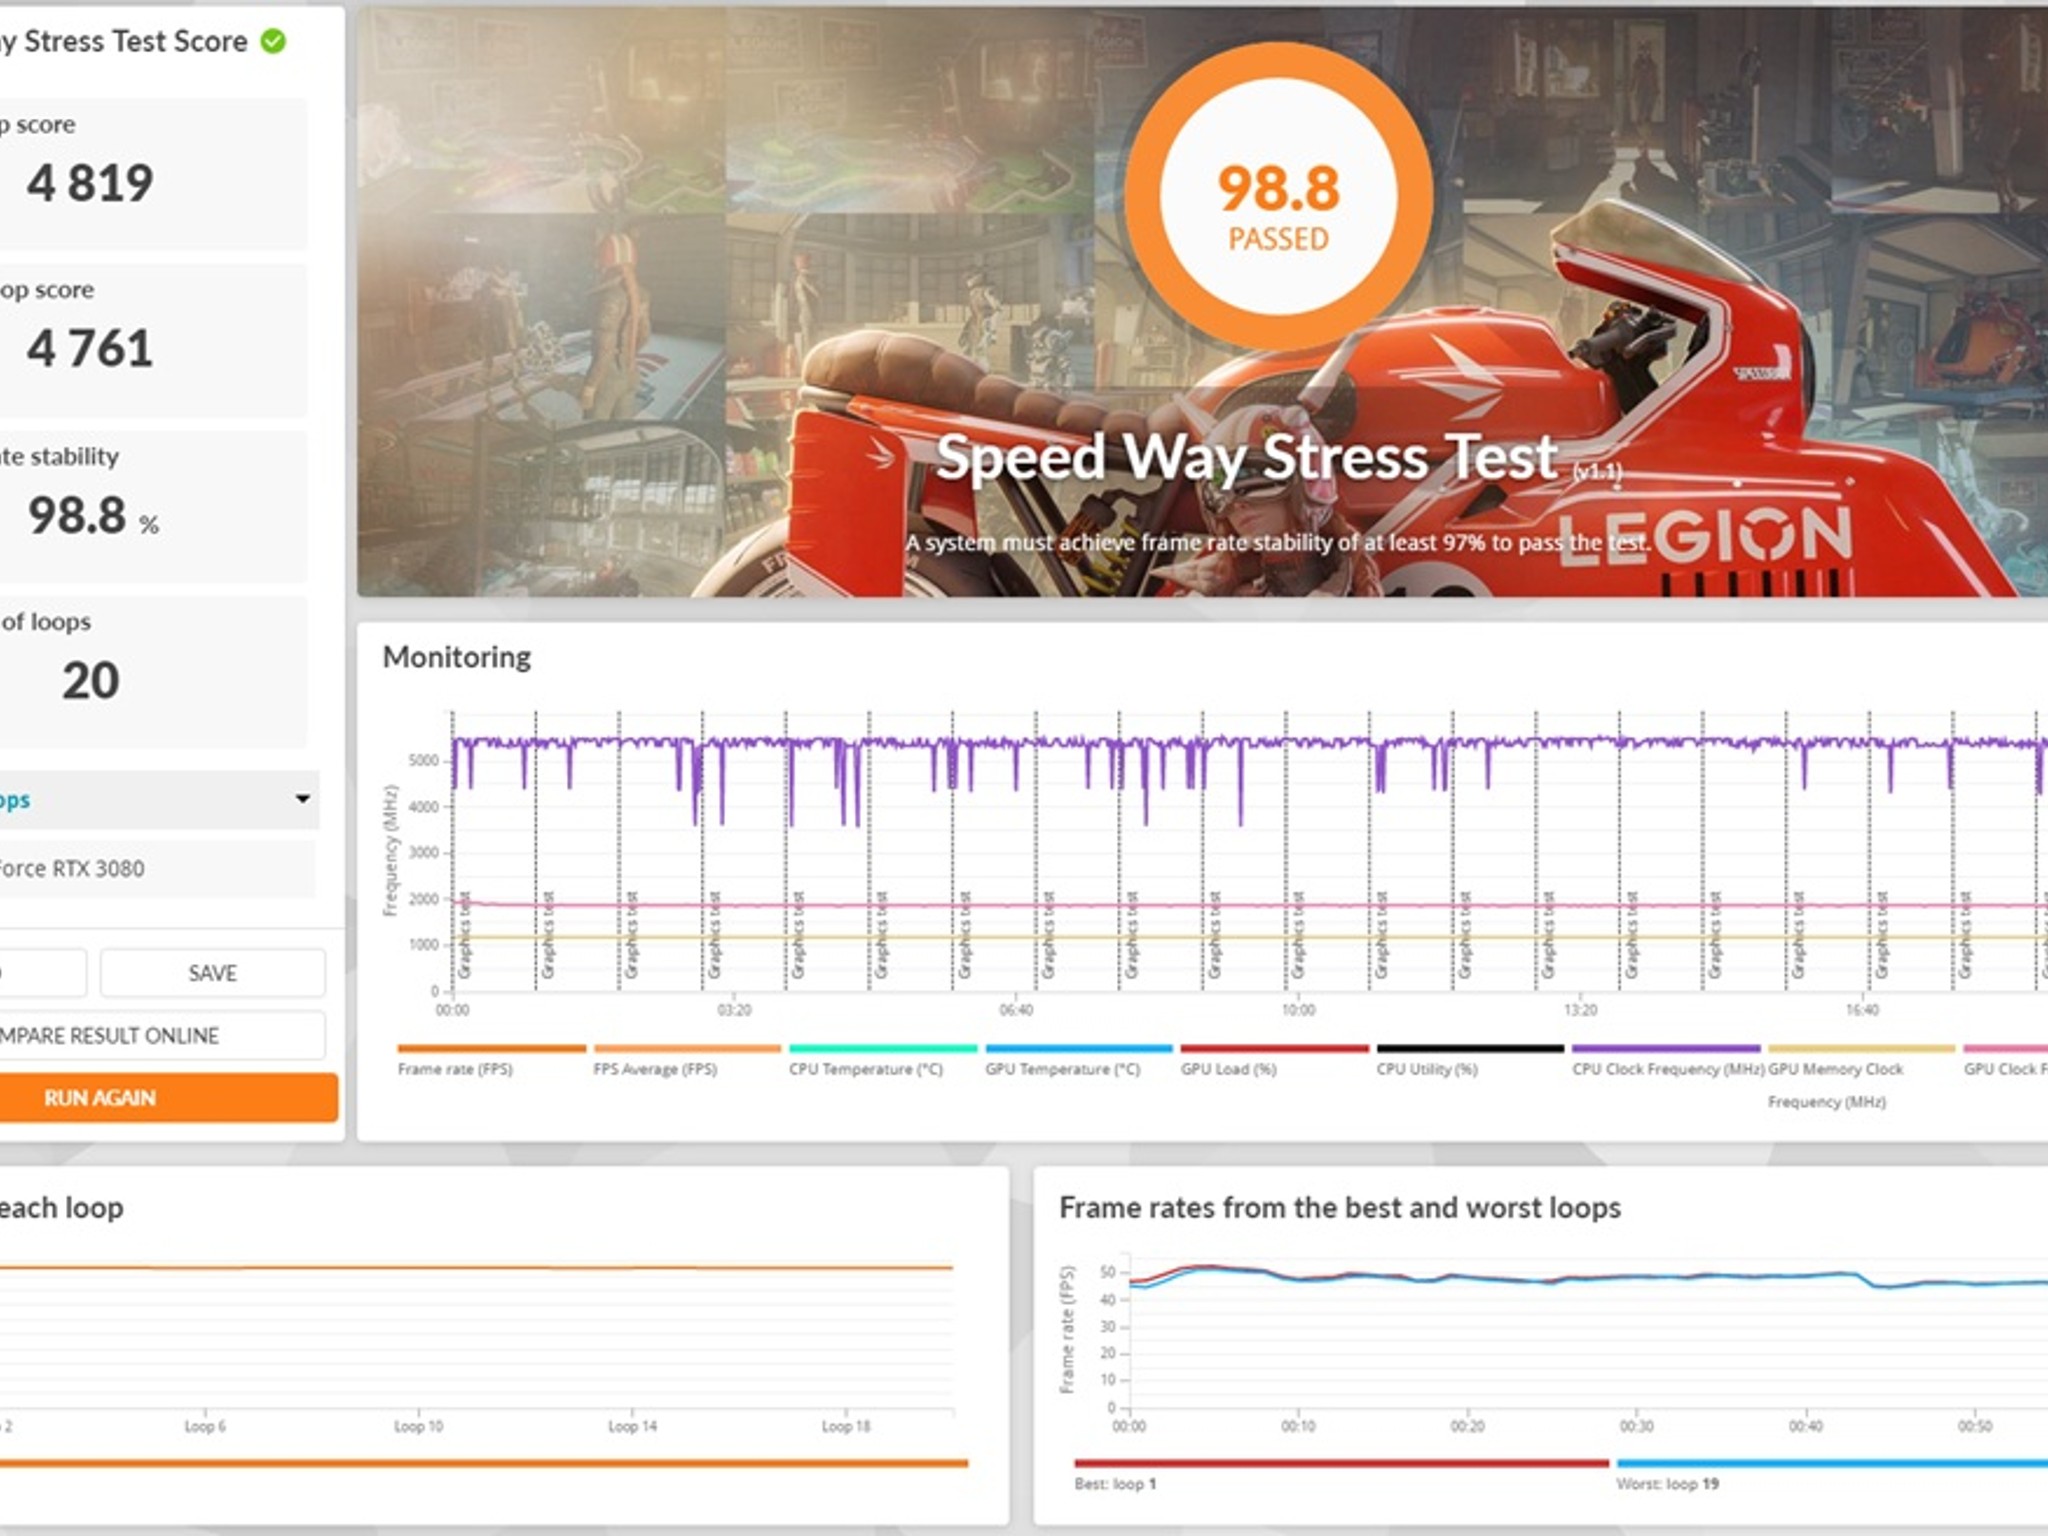Click the Loop 10 axis label
The width and height of the screenshot is (2048, 1536).
pyautogui.click(x=418, y=1426)
